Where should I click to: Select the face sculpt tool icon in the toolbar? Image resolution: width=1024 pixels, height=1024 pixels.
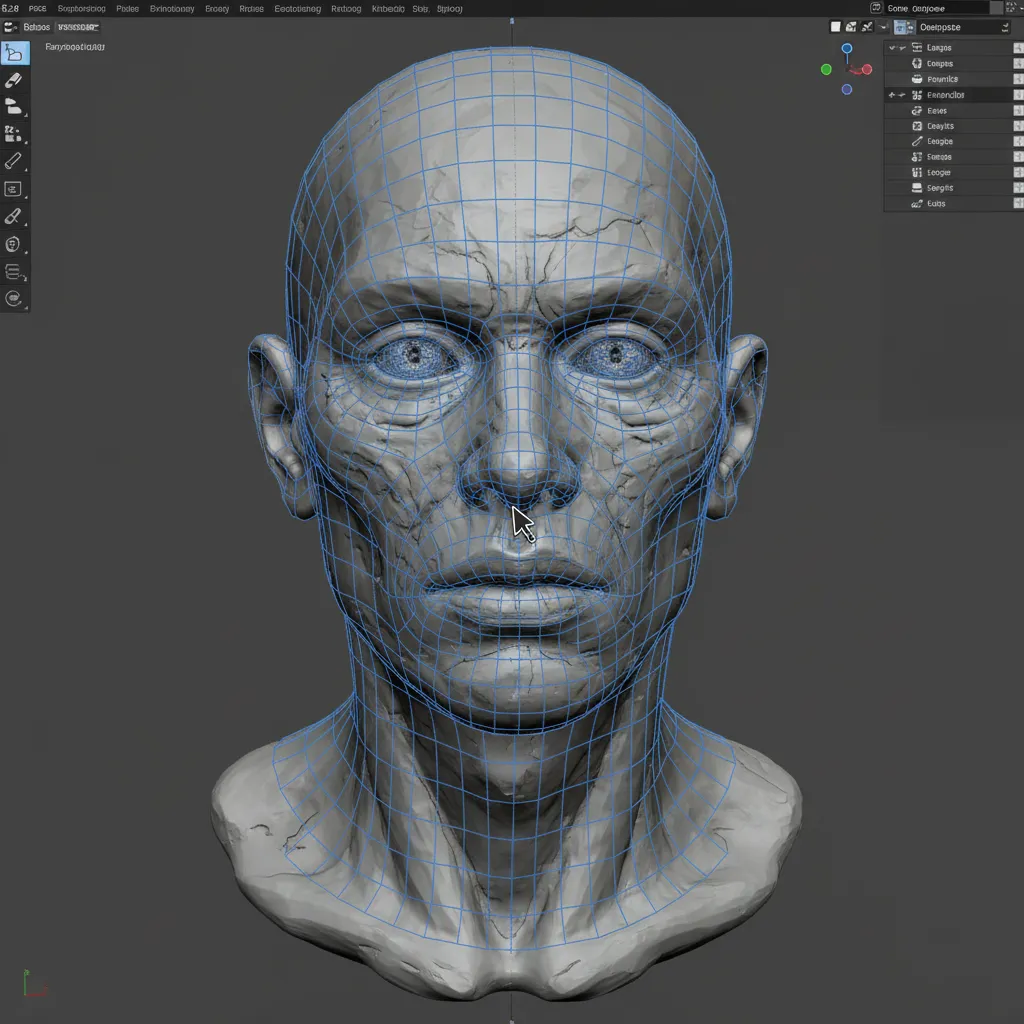click(x=16, y=243)
